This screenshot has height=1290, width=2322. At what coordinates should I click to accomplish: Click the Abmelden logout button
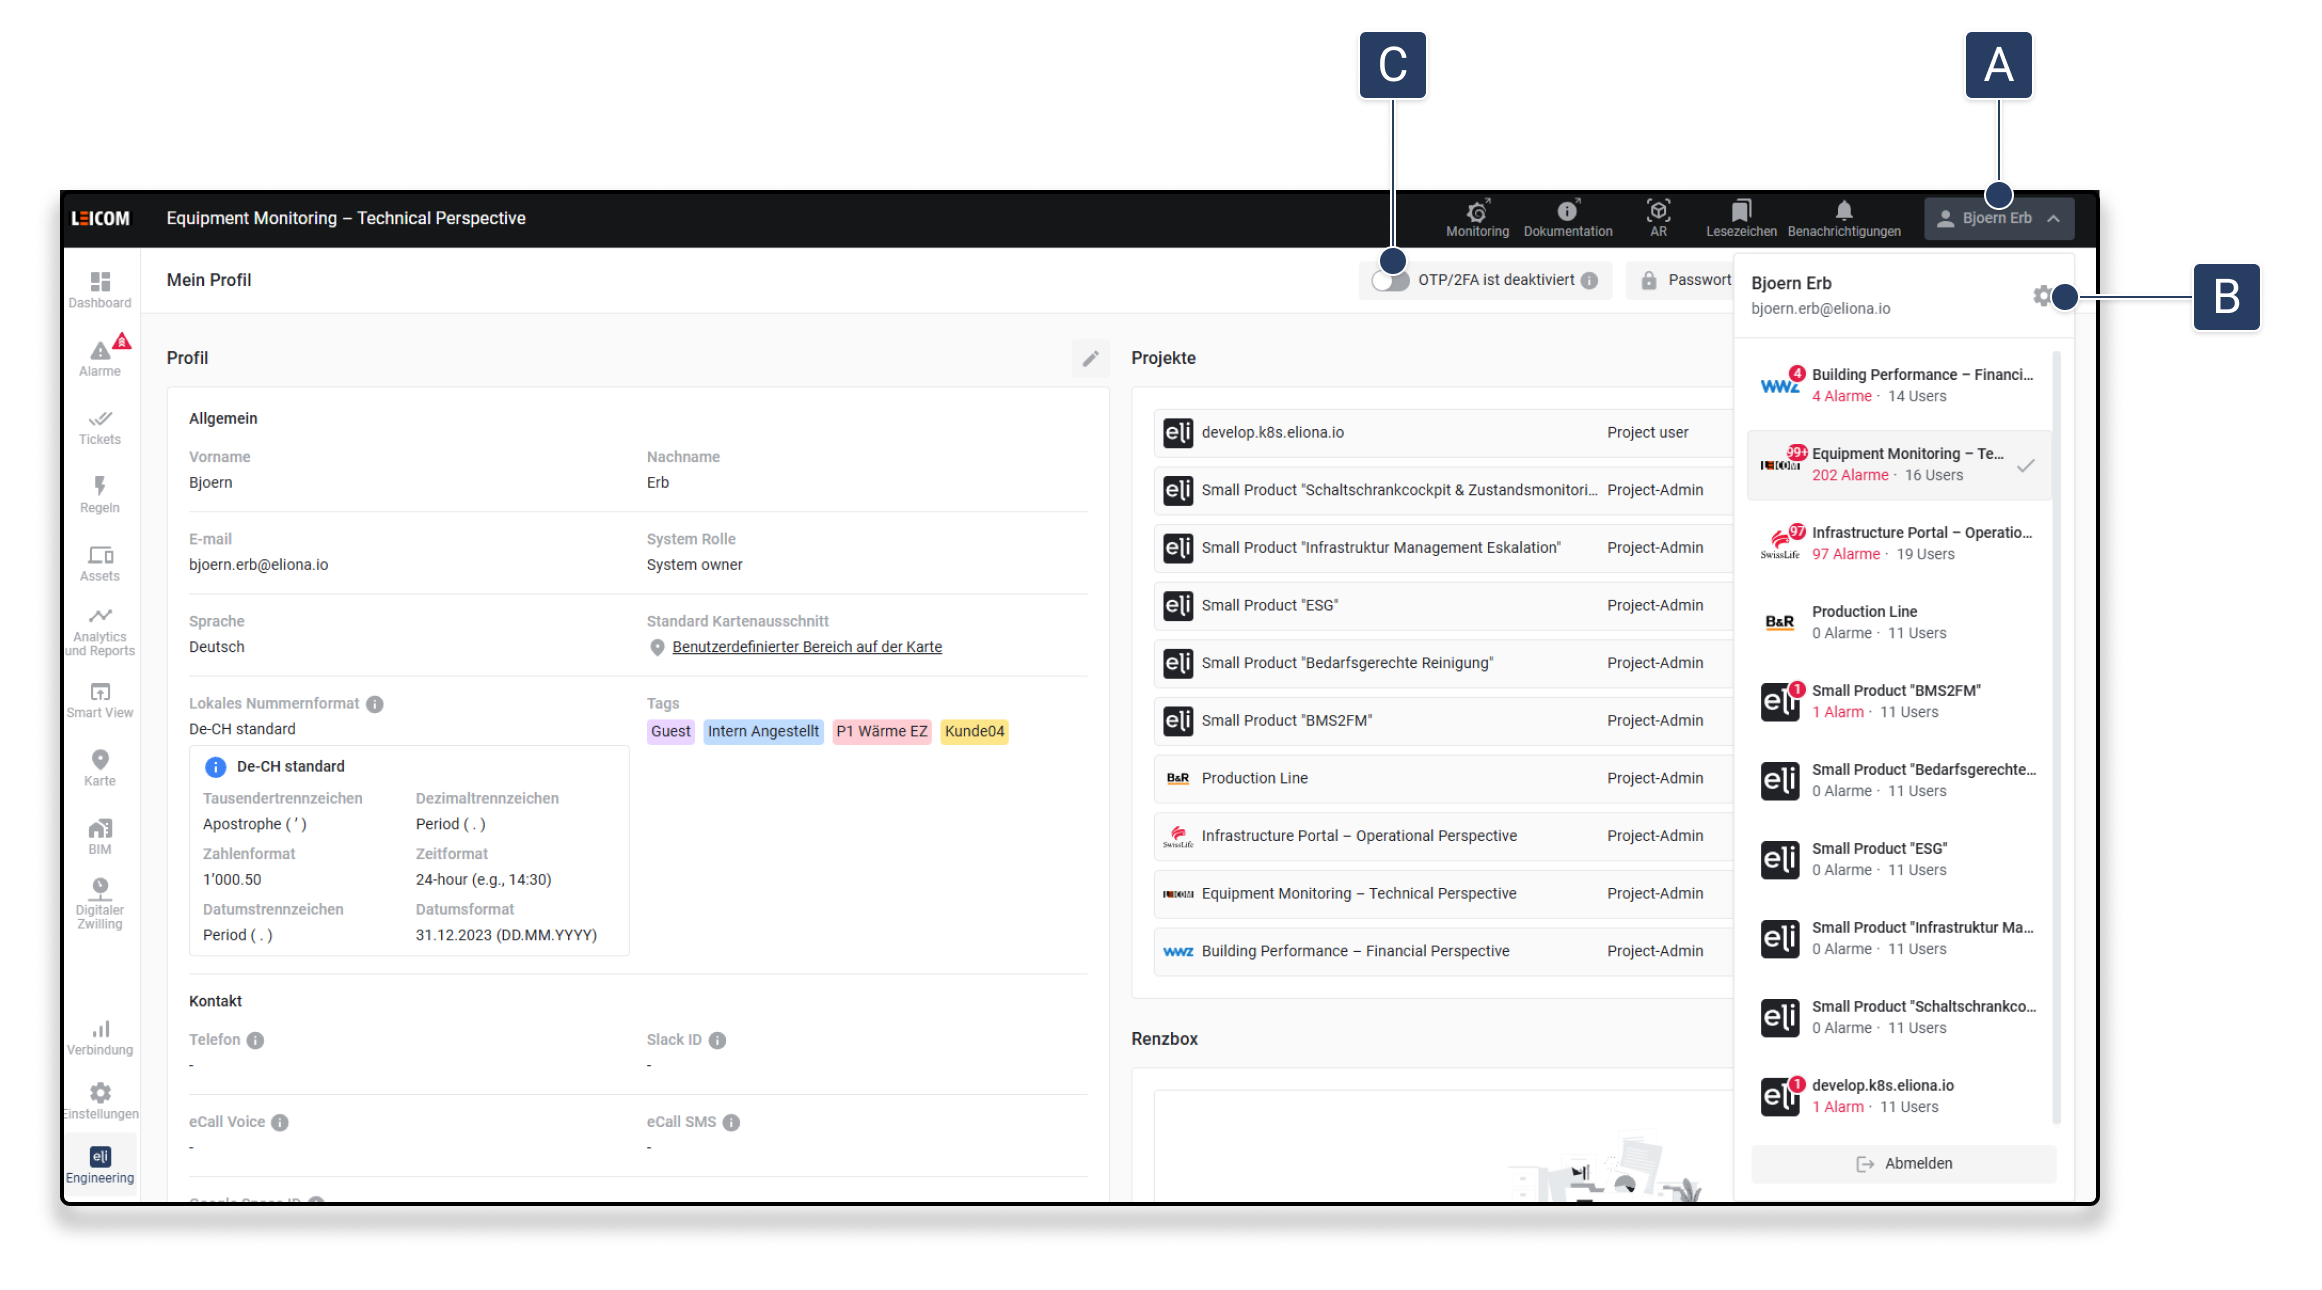(1904, 1163)
